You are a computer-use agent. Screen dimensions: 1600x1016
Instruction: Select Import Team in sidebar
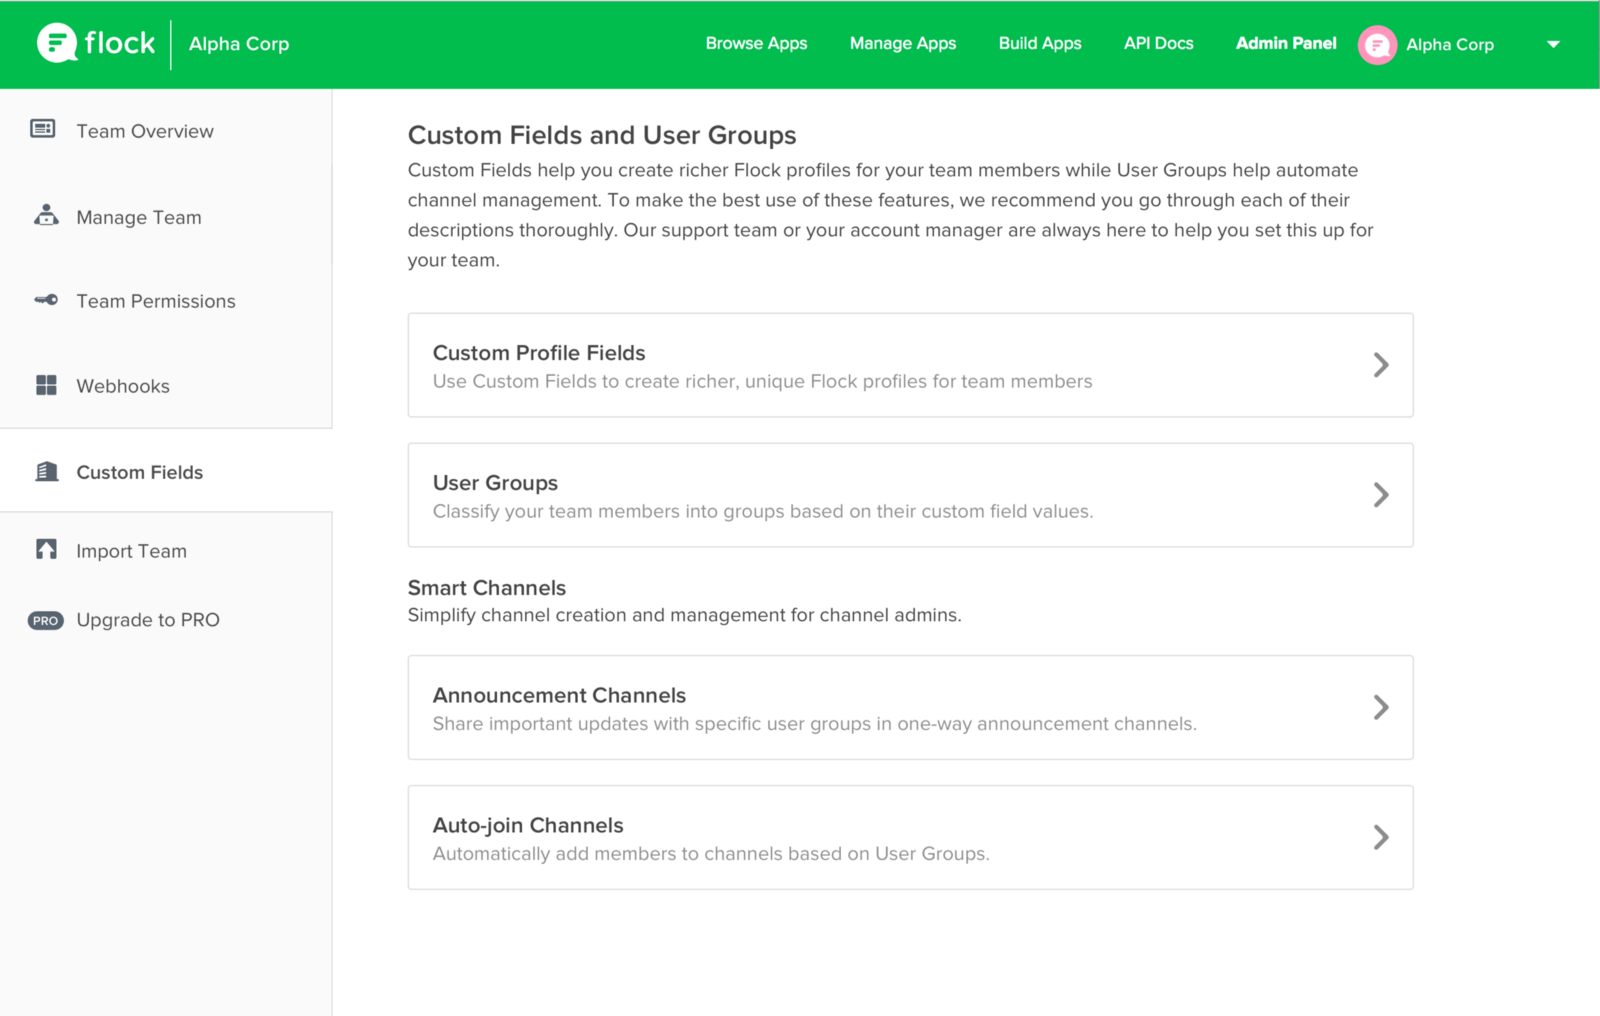(132, 551)
